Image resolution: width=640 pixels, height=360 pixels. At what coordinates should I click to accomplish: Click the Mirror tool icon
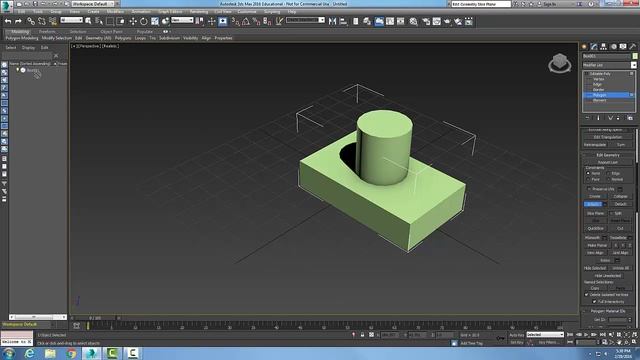[332, 21]
